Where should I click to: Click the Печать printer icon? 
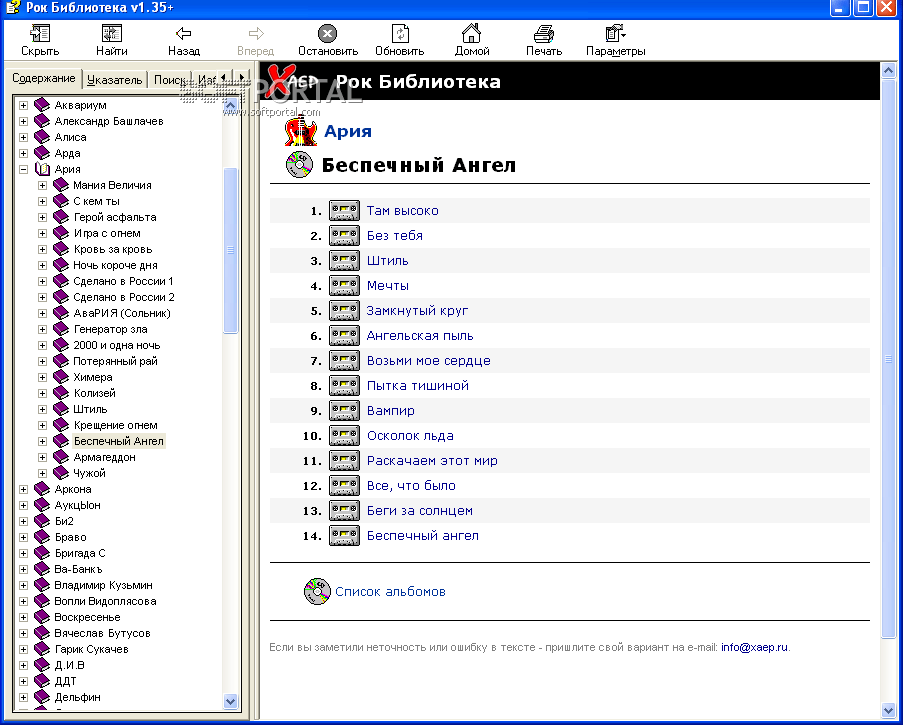pos(544,33)
